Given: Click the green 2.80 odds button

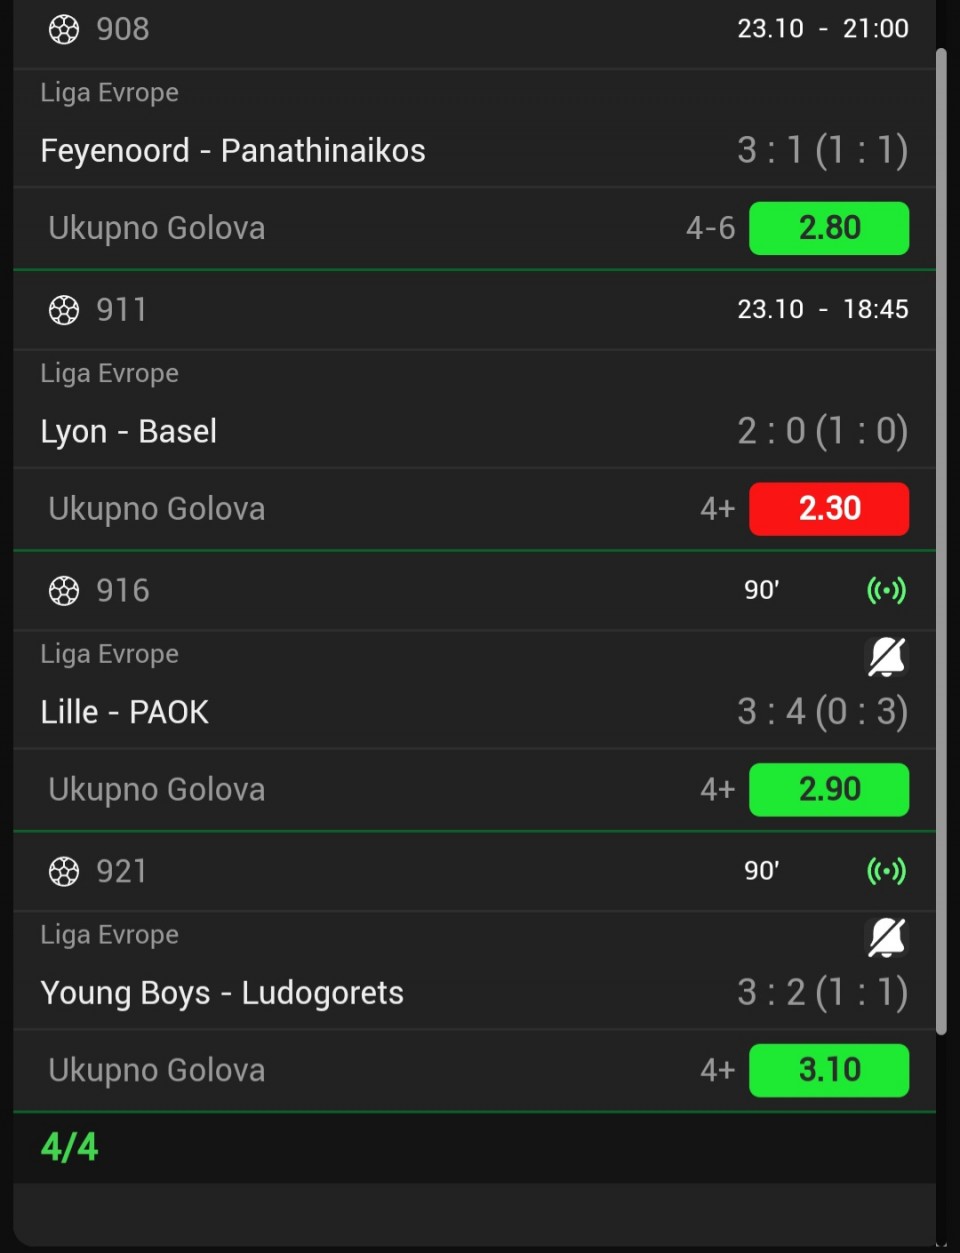Looking at the screenshot, I should click(829, 228).
